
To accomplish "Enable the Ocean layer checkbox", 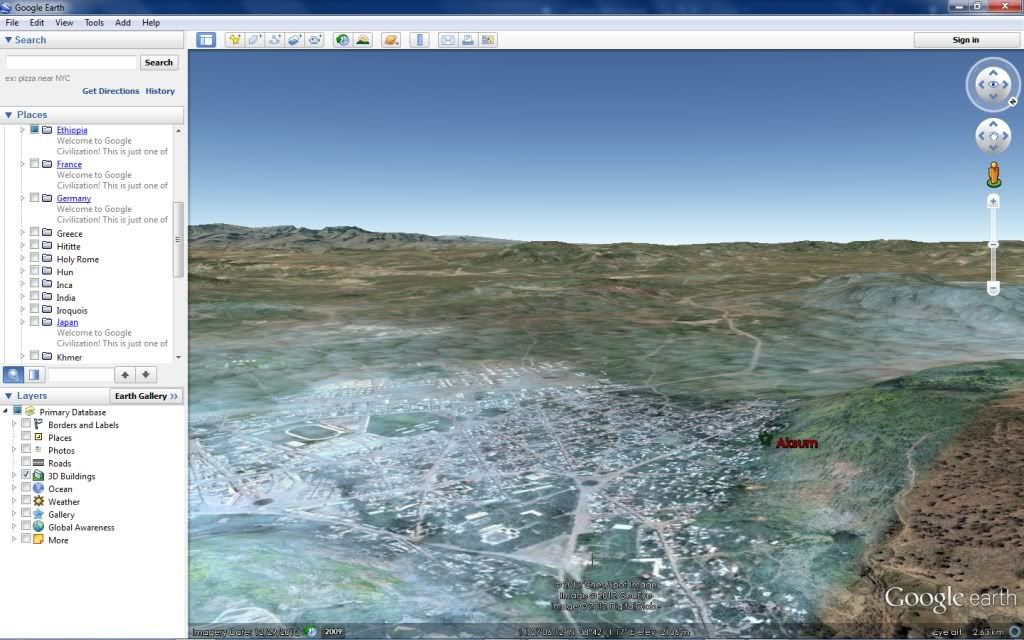I will [26, 488].
